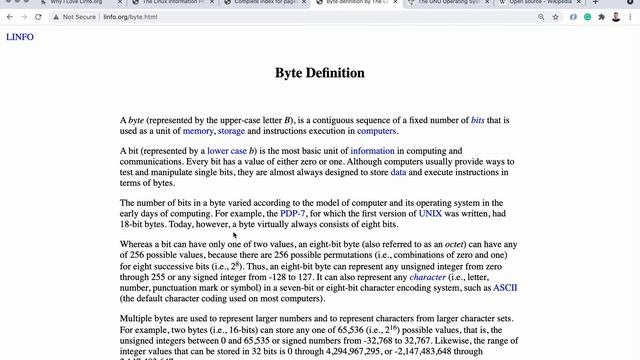Screen dimensions: 640x360
Task: View the Not Secure site warning
Action: [74, 17]
